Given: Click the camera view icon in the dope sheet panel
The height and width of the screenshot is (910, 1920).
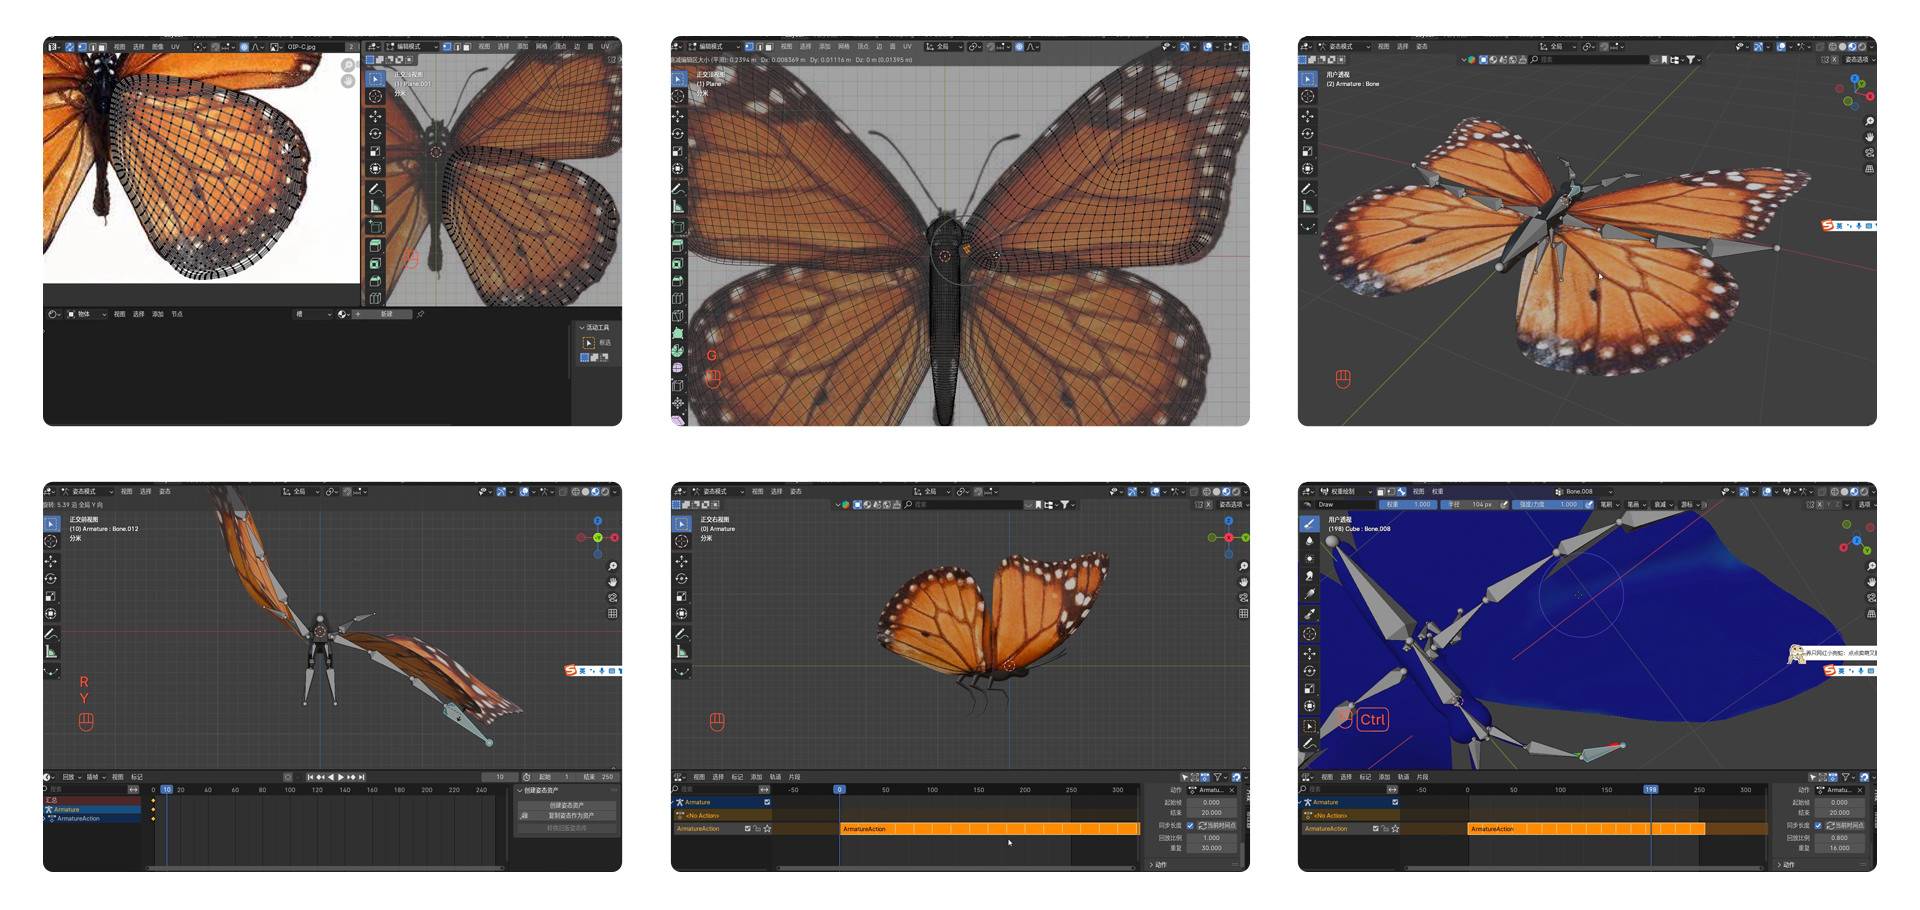Looking at the screenshot, I should pos(612,597).
